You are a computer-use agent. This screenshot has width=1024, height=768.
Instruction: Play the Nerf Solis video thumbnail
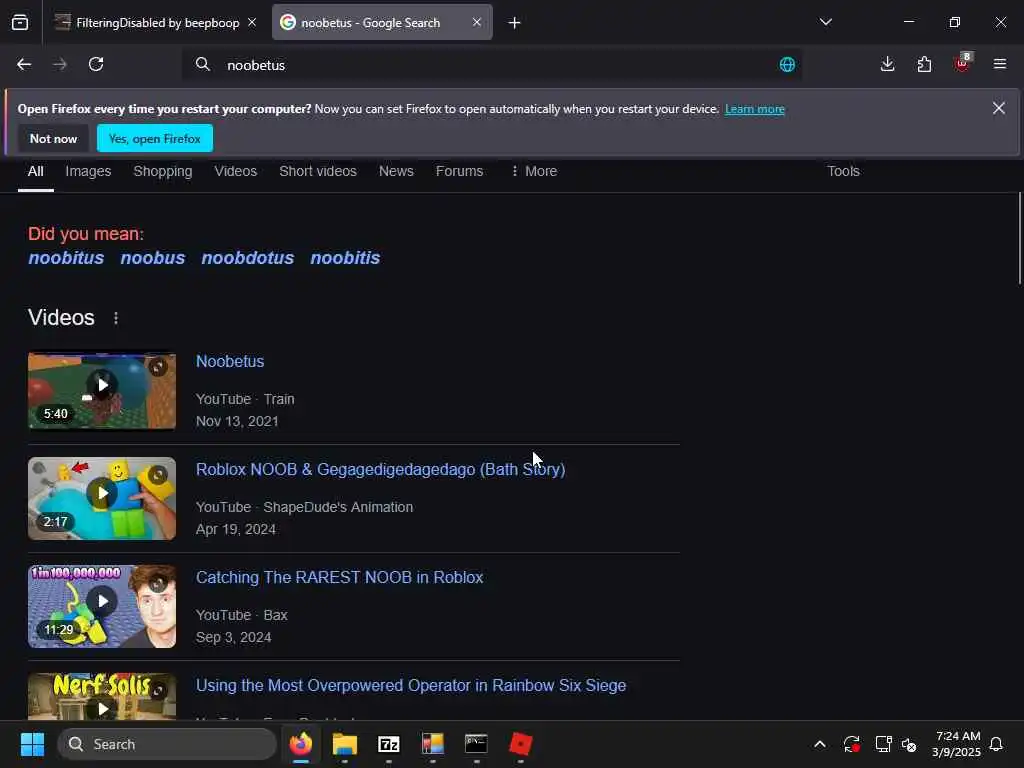[102, 697]
